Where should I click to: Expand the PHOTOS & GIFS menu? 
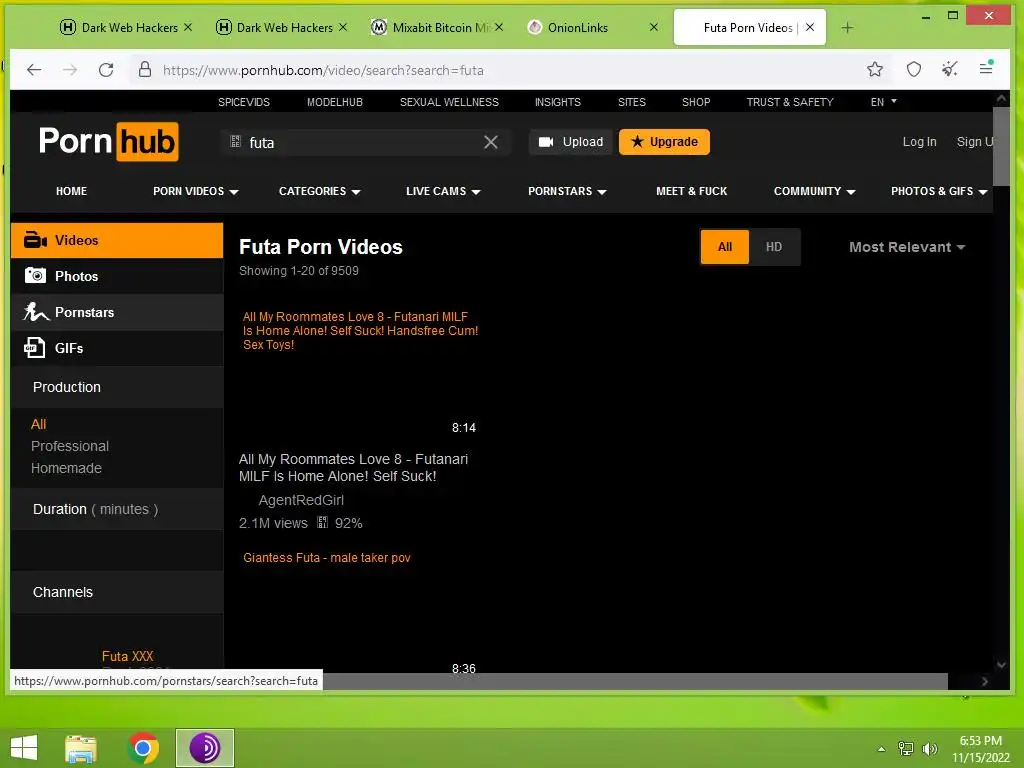[x=938, y=191]
